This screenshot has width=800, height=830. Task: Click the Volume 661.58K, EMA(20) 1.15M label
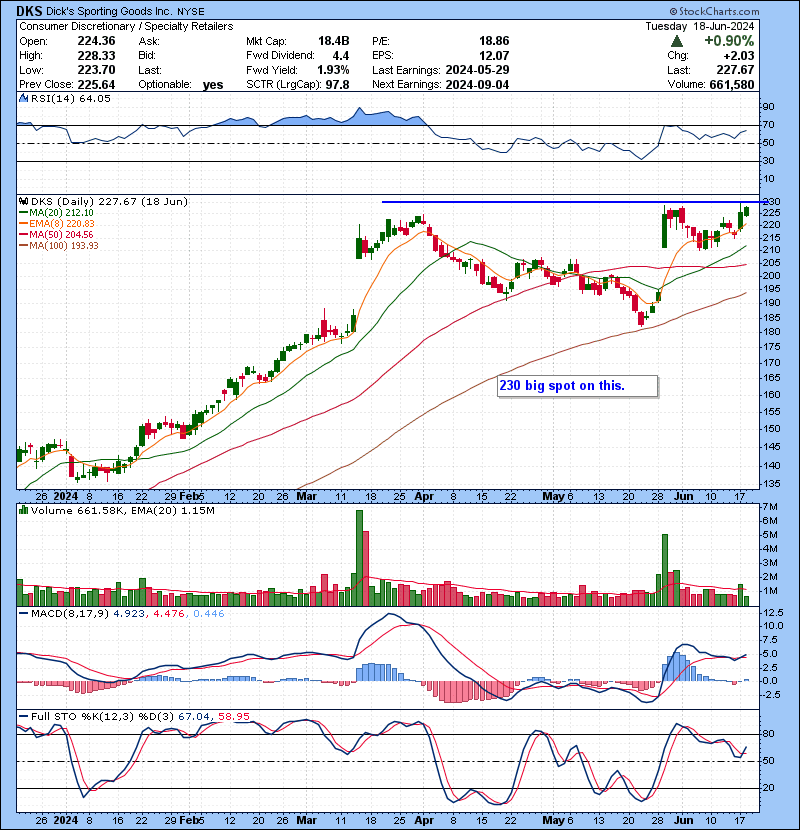123,510
